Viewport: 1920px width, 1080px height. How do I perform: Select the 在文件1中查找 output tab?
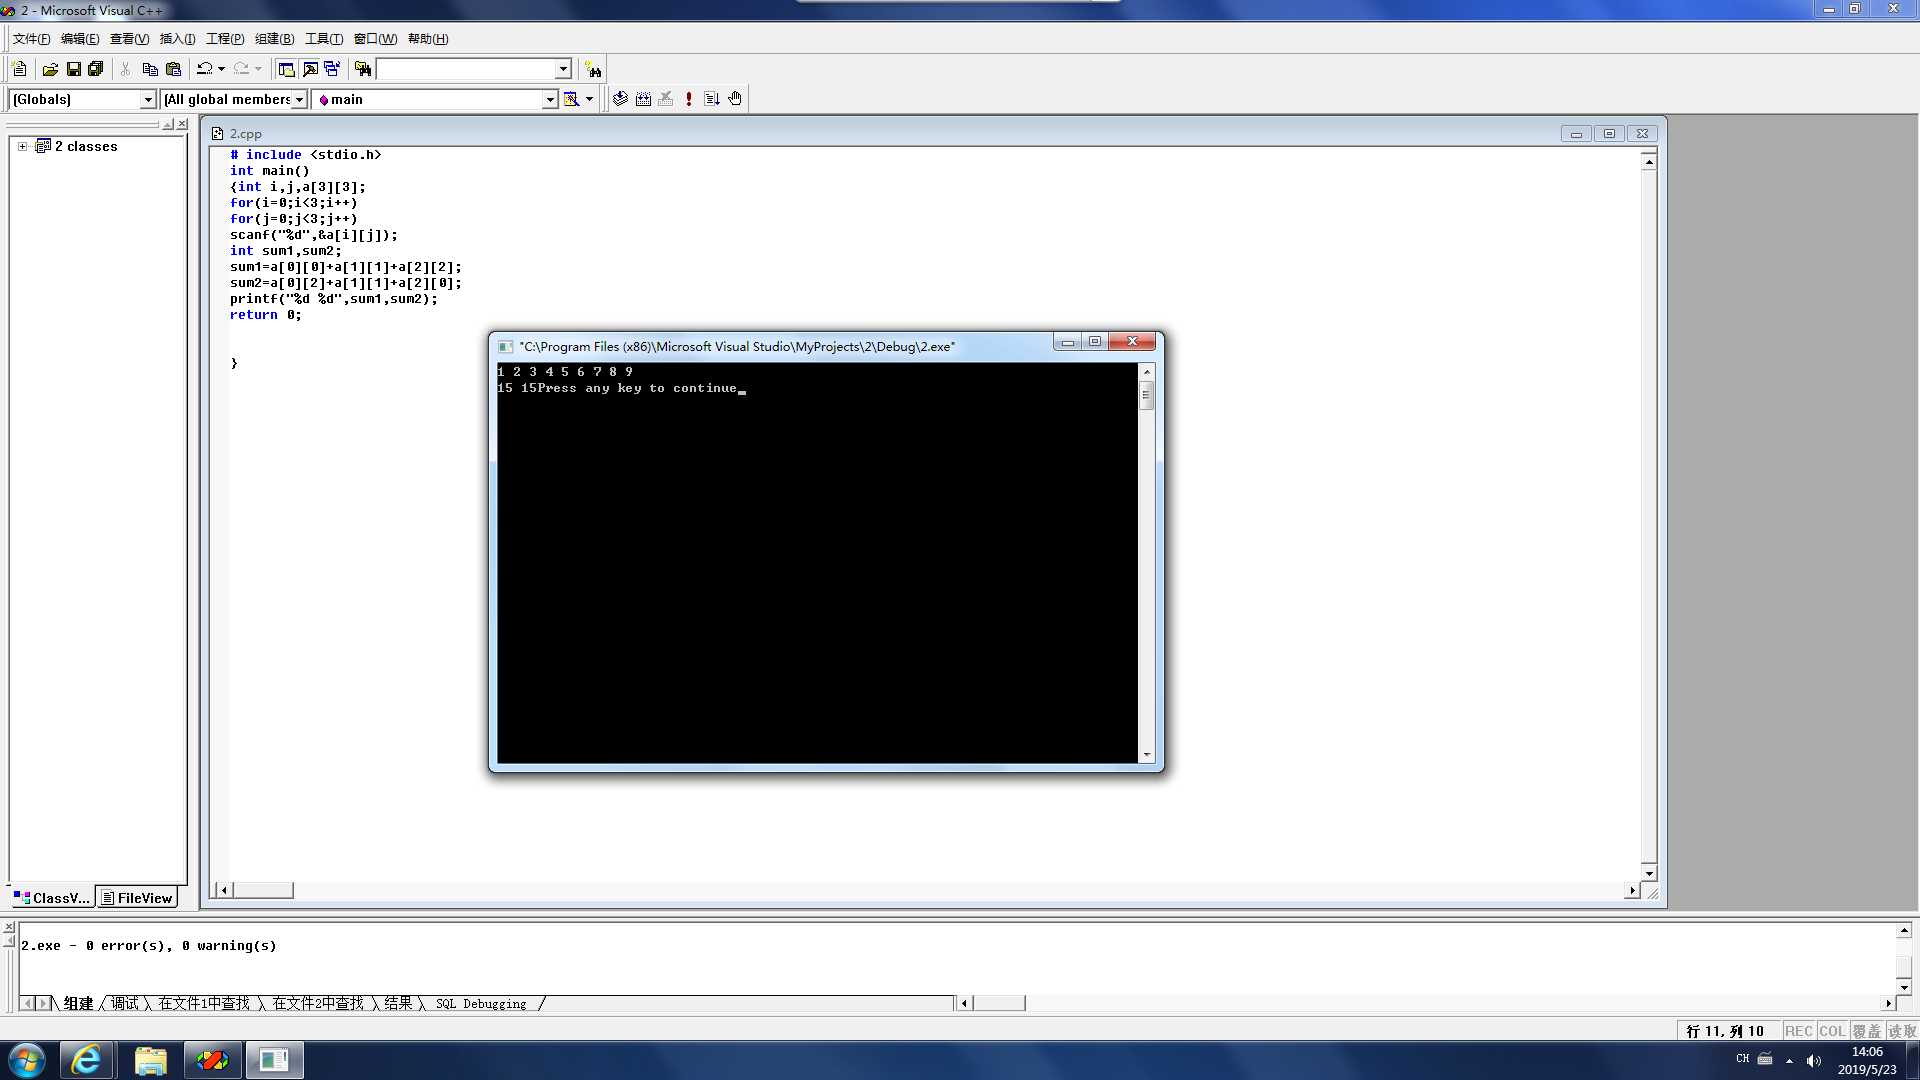tap(204, 1003)
